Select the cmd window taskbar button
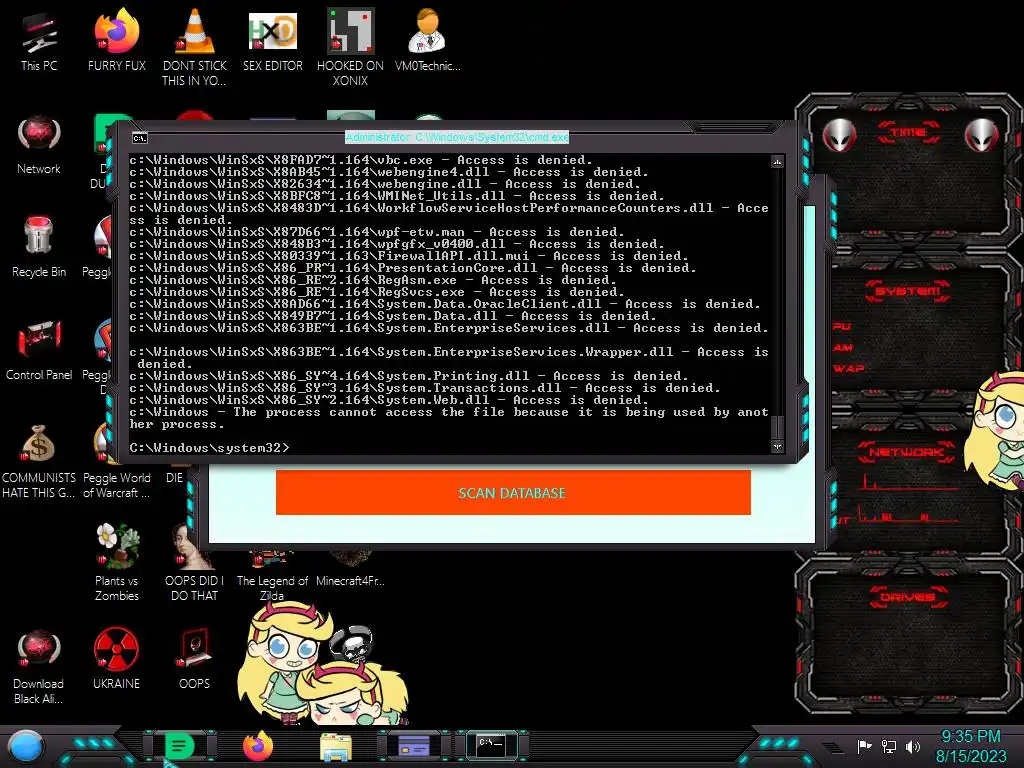This screenshot has width=1024, height=768. [492, 745]
